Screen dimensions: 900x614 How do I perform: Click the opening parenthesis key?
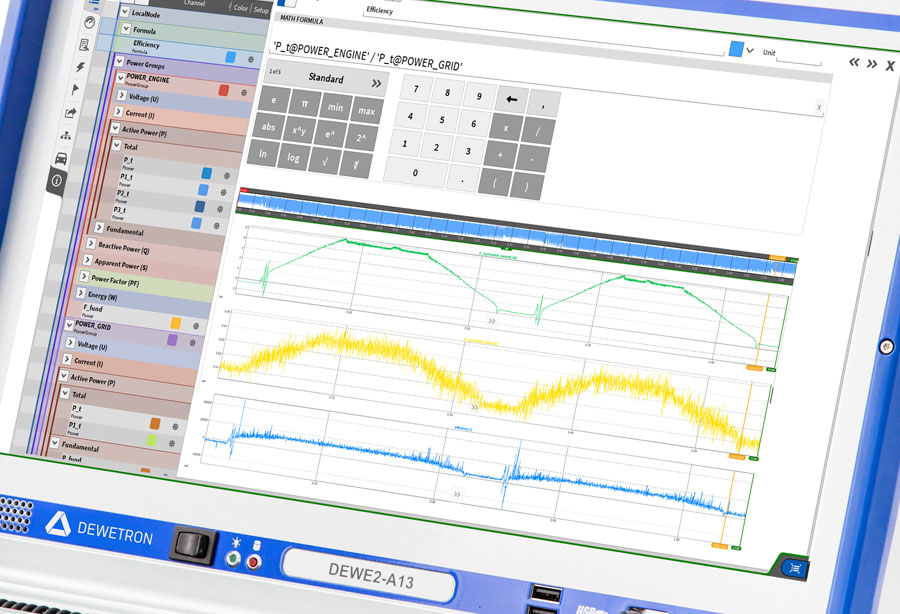click(495, 183)
